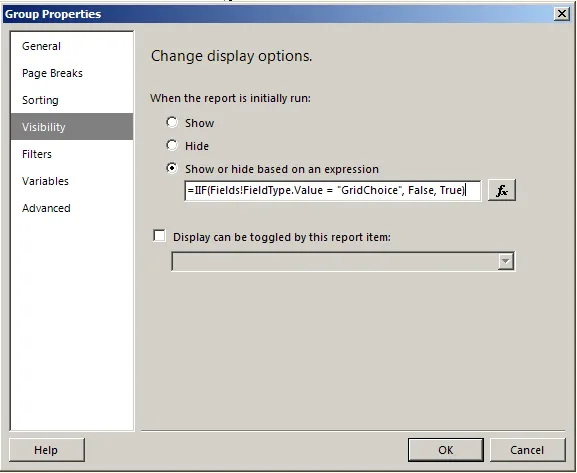This screenshot has width=577, height=473.
Task: Select the Show radio button
Action: (172, 122)
